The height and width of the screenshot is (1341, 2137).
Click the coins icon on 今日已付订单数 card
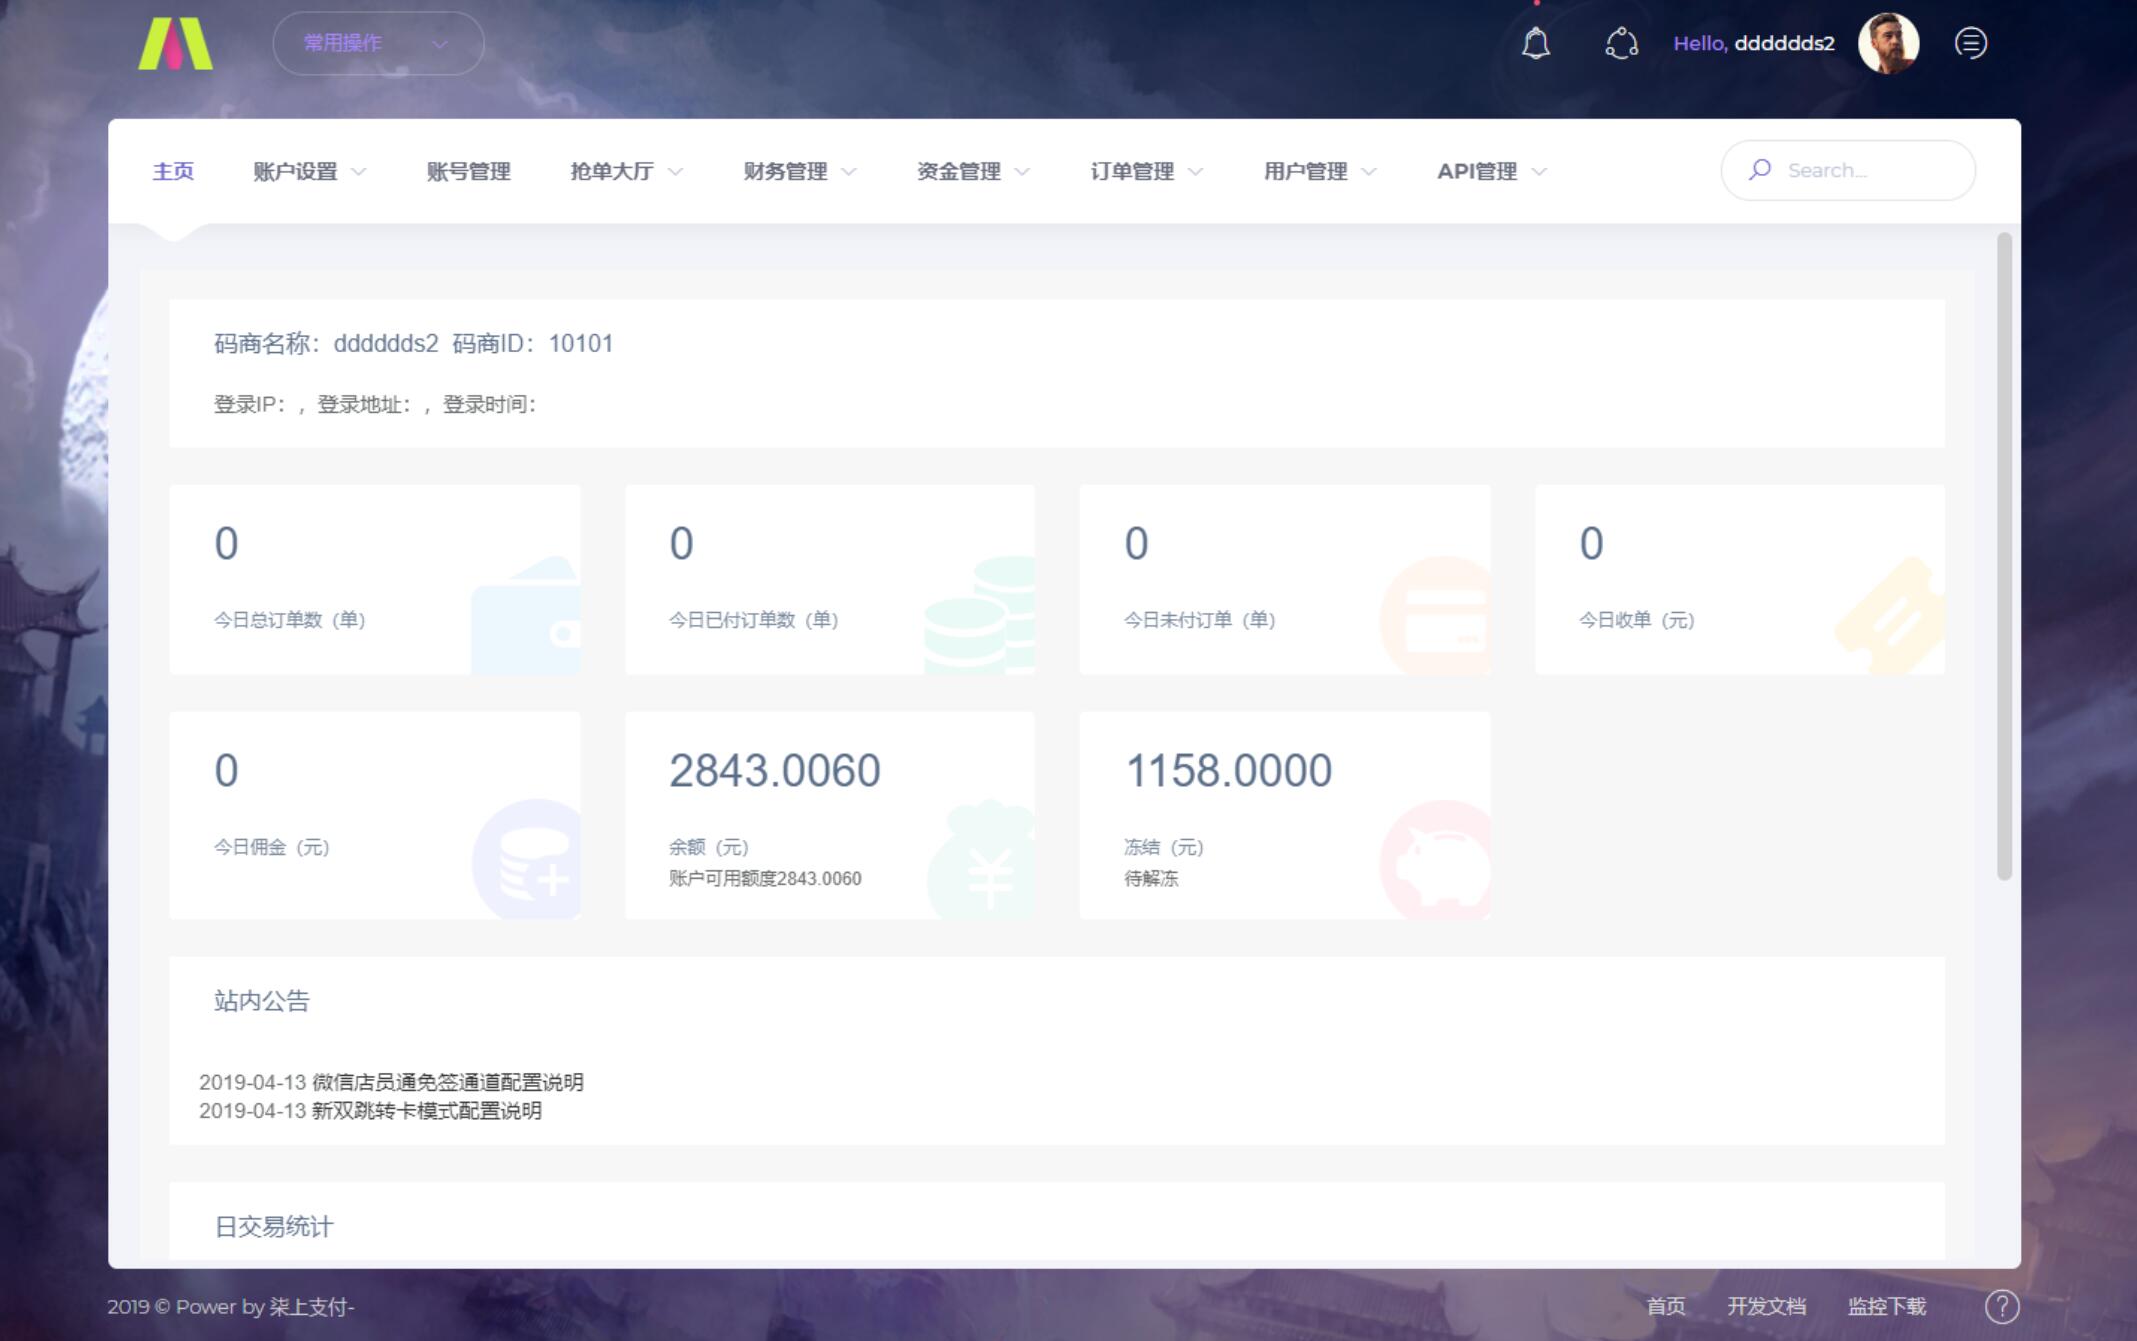pos(983,610)
